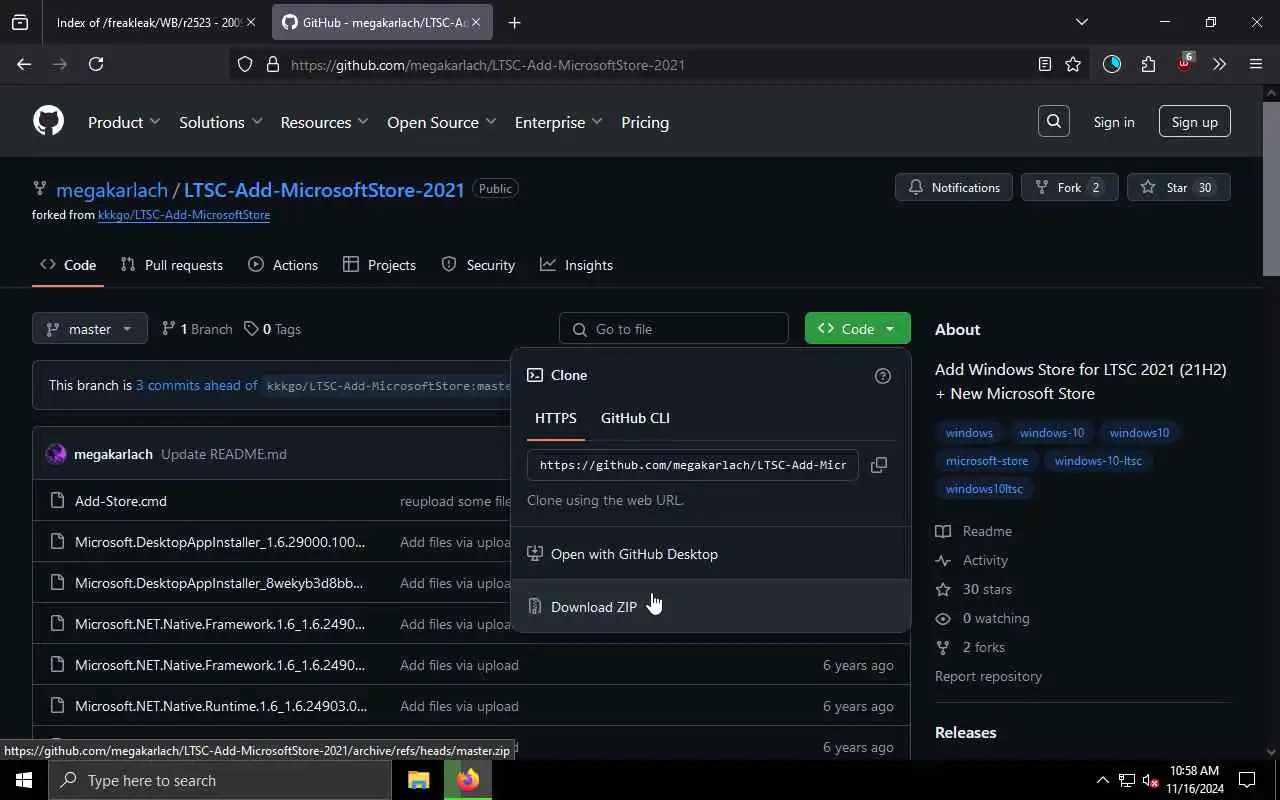
Task: Go back to the previous page
Action: coord(24,64)
